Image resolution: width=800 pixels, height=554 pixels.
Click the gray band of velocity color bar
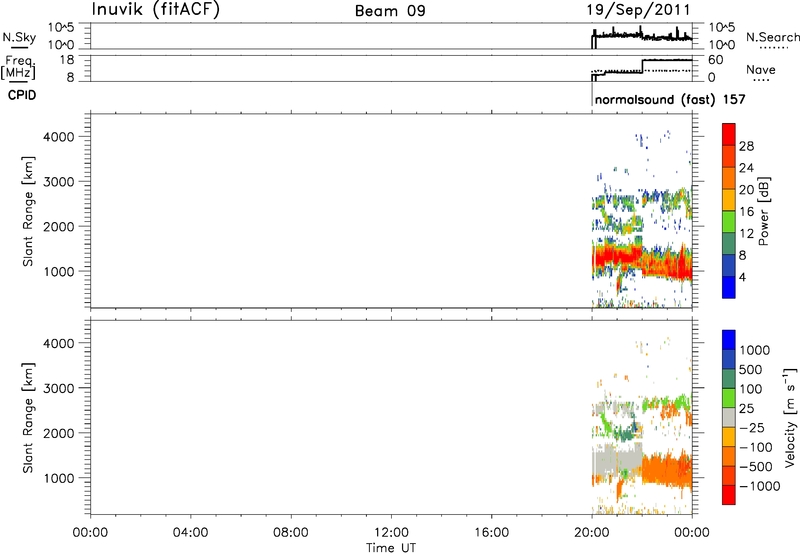(x=729, y=417)
